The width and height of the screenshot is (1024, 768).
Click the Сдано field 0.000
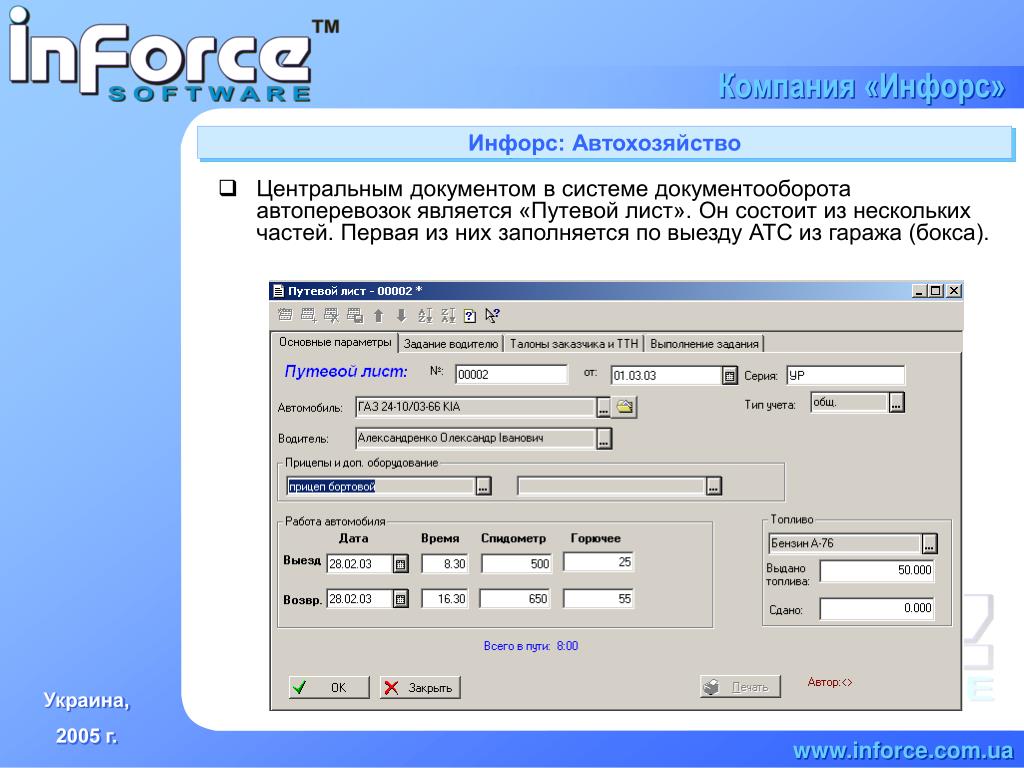coord(877,608)
